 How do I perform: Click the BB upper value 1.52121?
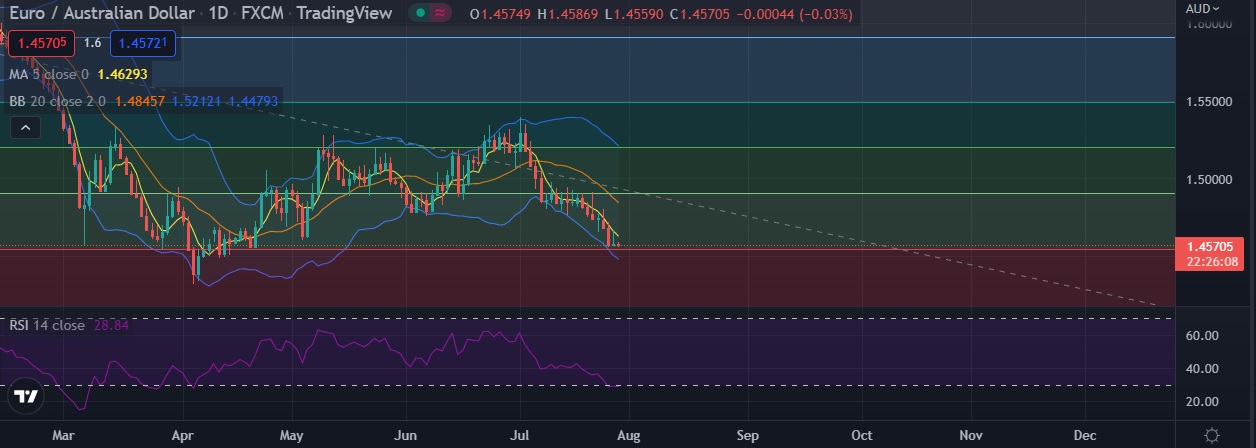click(x=197, y=100)
